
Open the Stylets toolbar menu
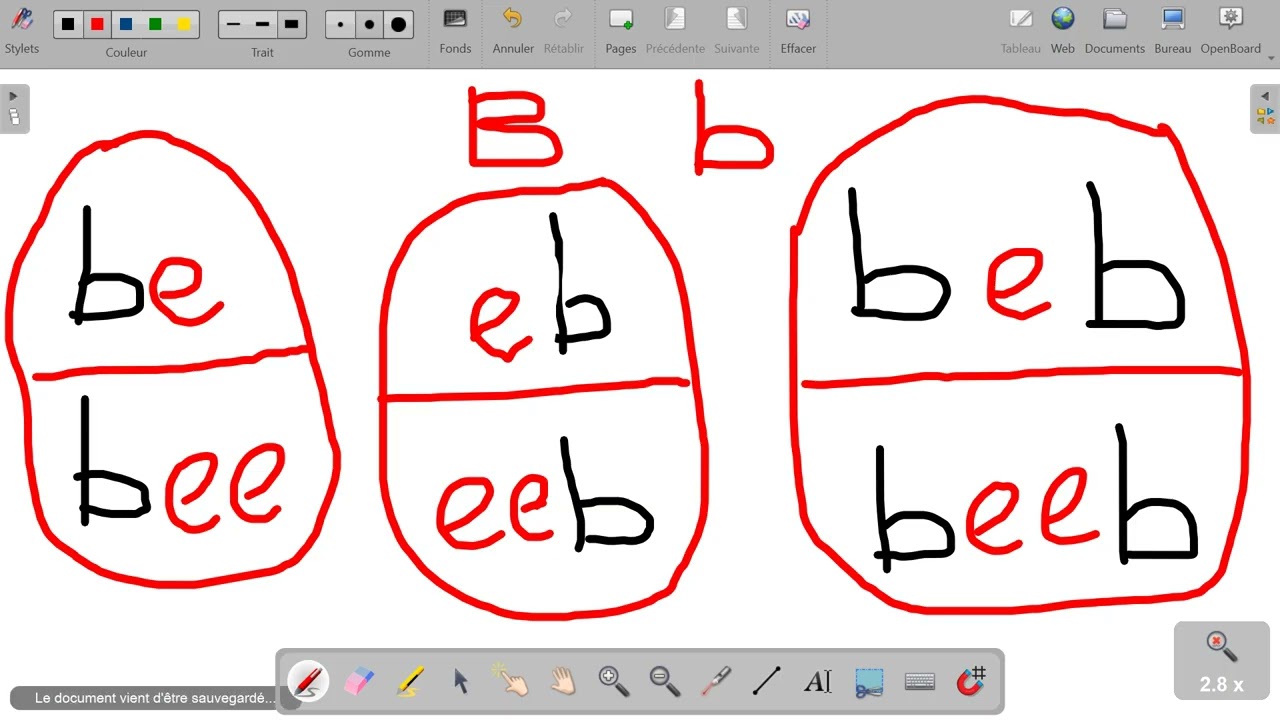pyautogui.click(x=22, y=30)
